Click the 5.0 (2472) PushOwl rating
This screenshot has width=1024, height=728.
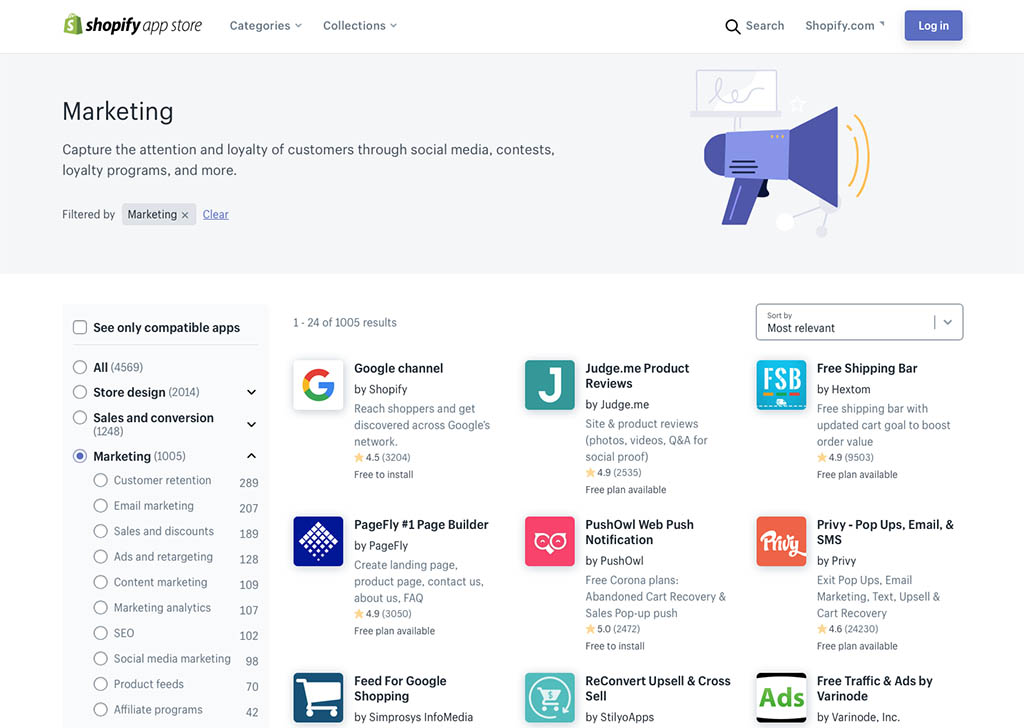613,629
